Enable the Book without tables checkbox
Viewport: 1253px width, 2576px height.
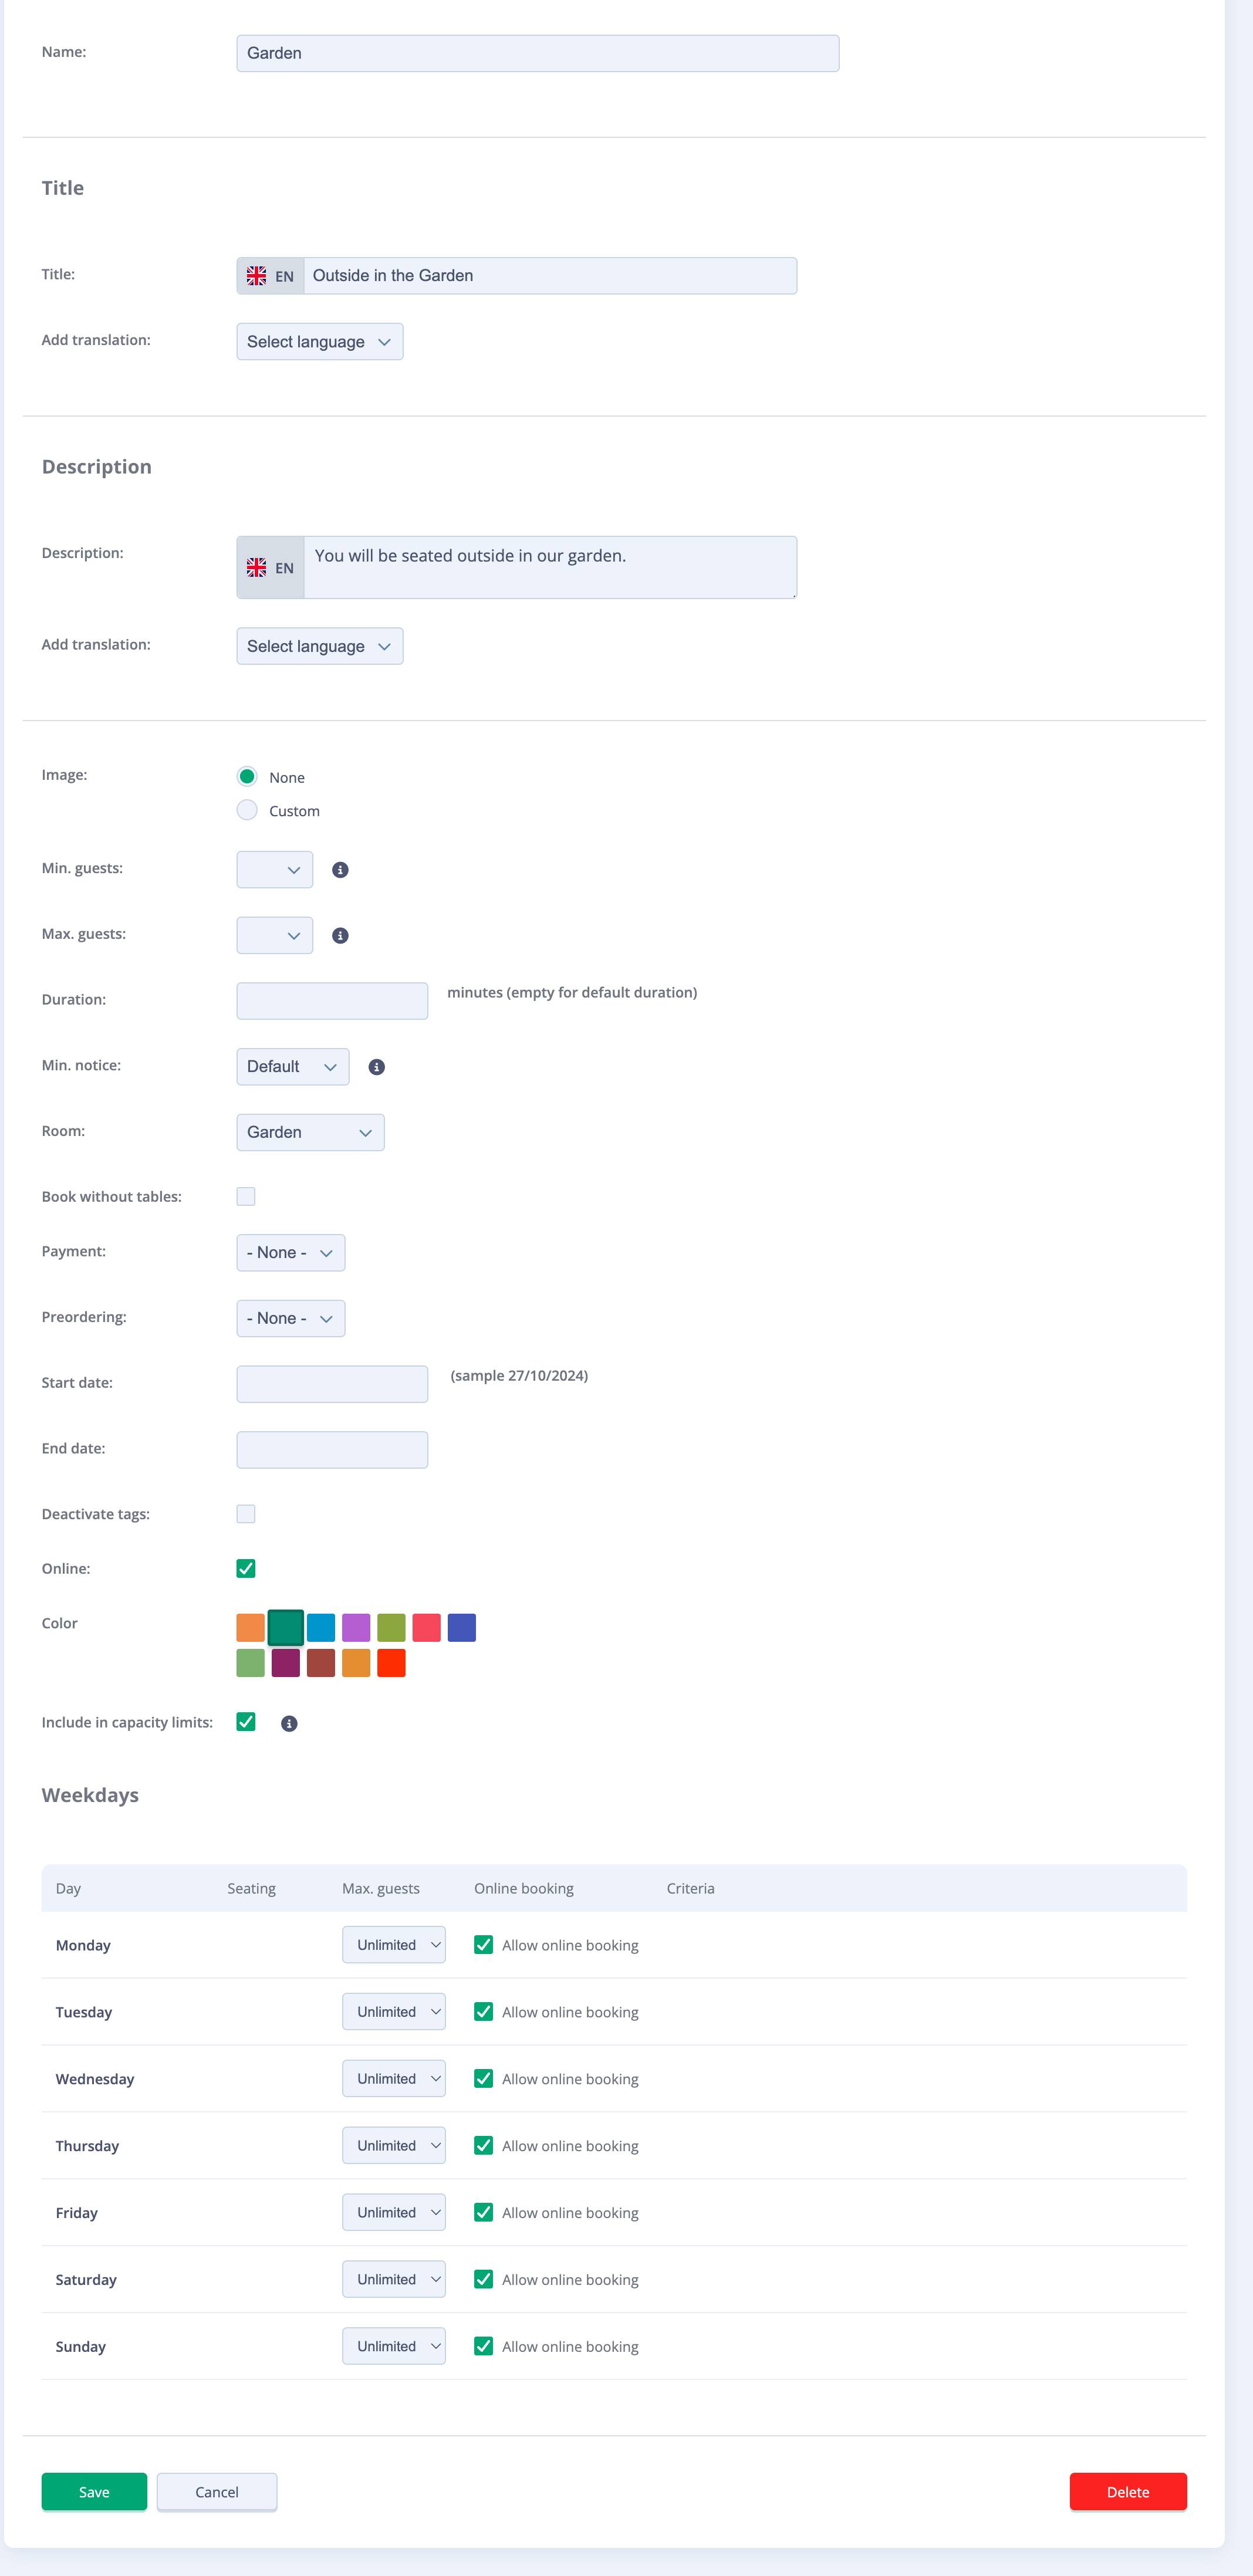pyautogui.click(x=246, y=1196)
